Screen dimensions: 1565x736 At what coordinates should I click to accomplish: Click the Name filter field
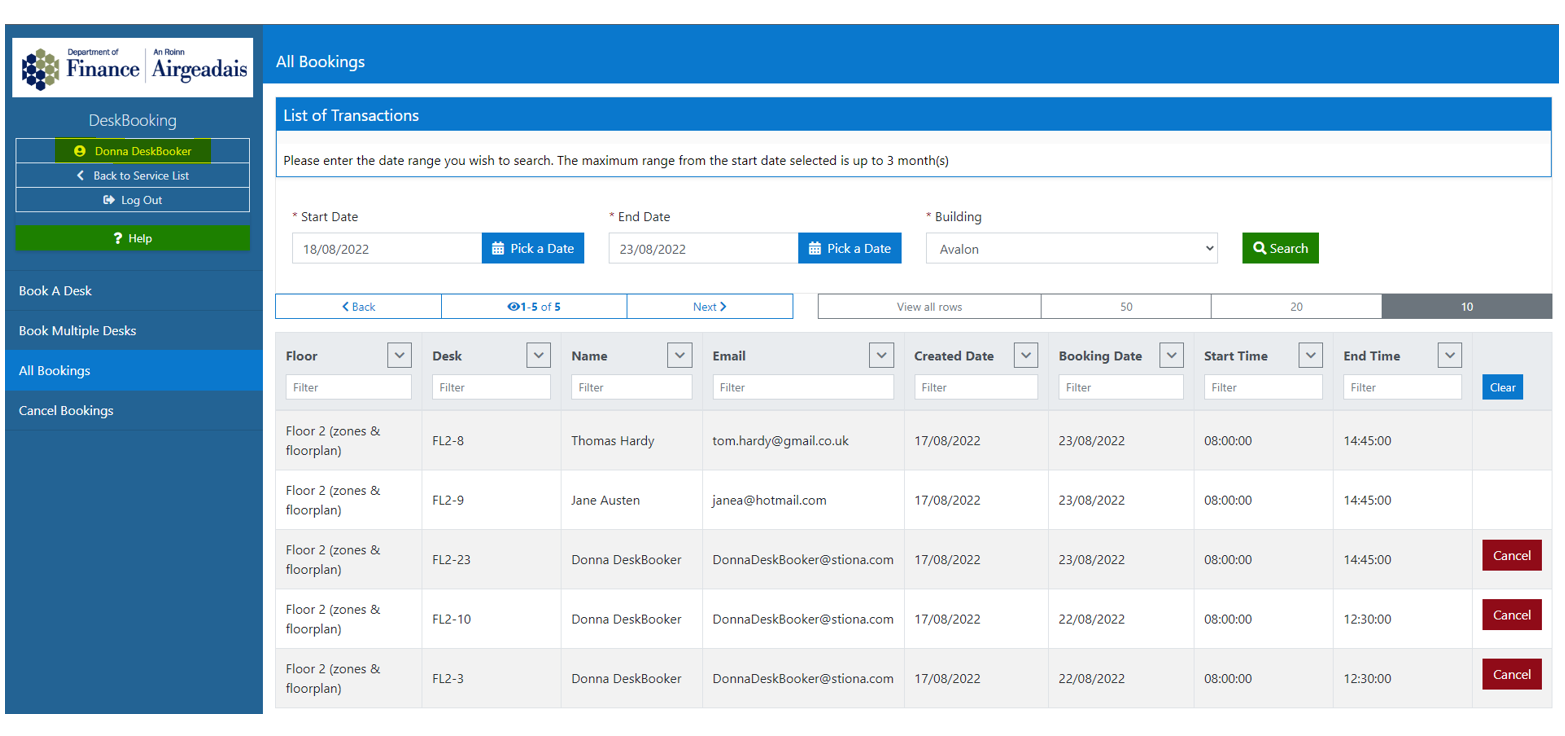[x=632, y=387]
